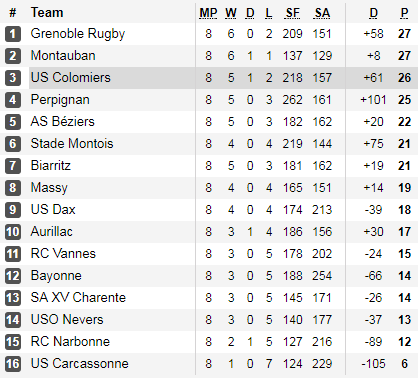Open the US Carcassonne team link

pos(79,364)
